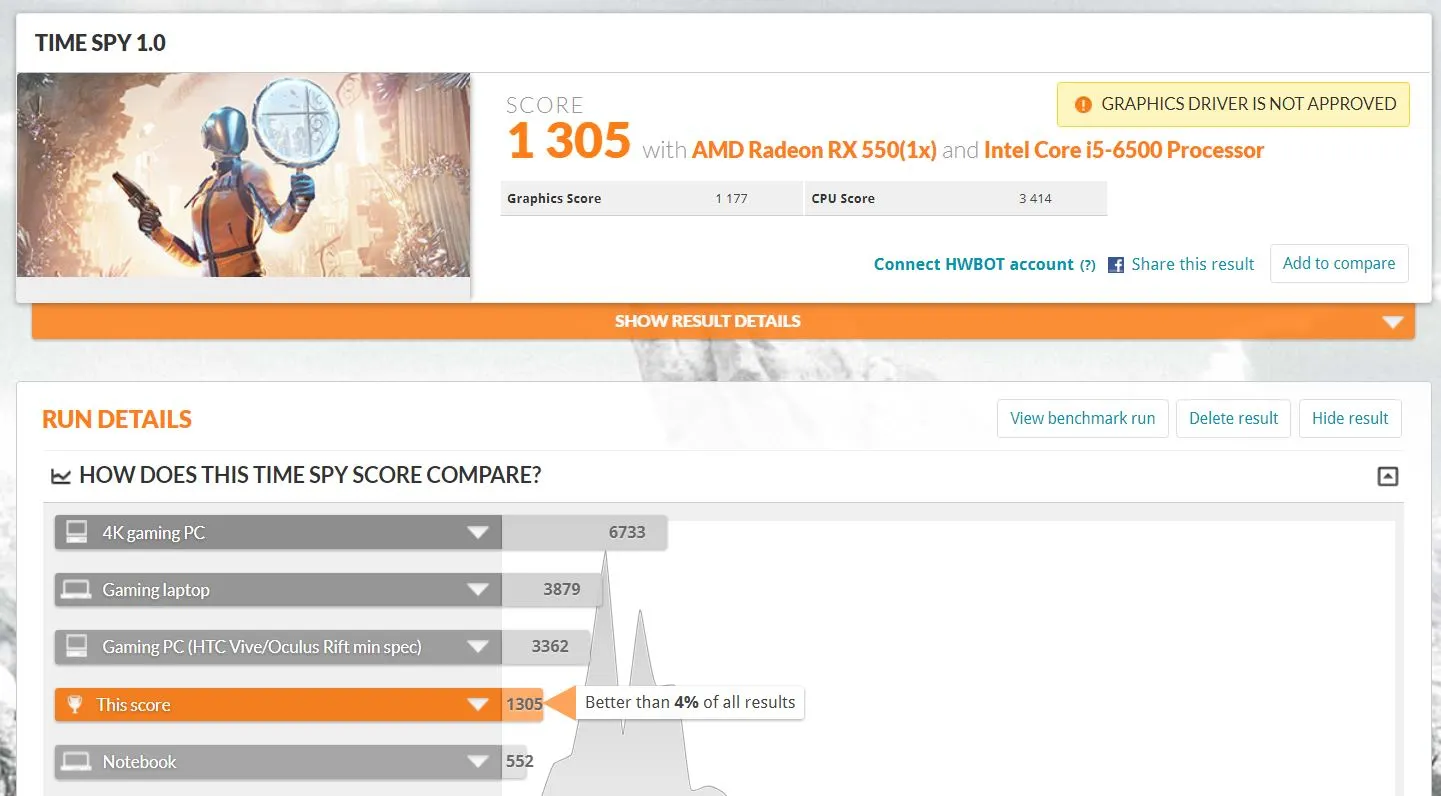Click the laptop icon beside Gaming laptop
The height and width of the screenshot is (796, 1441).
coord(76,590)
